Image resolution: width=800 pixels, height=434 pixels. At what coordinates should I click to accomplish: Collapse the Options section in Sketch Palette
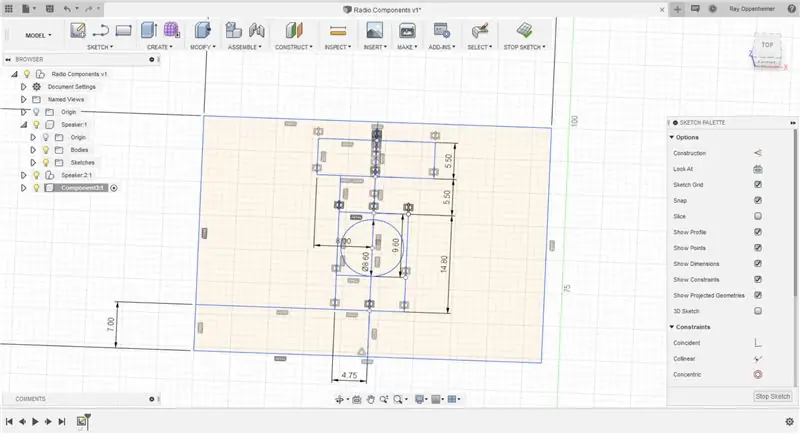[672, 137]
